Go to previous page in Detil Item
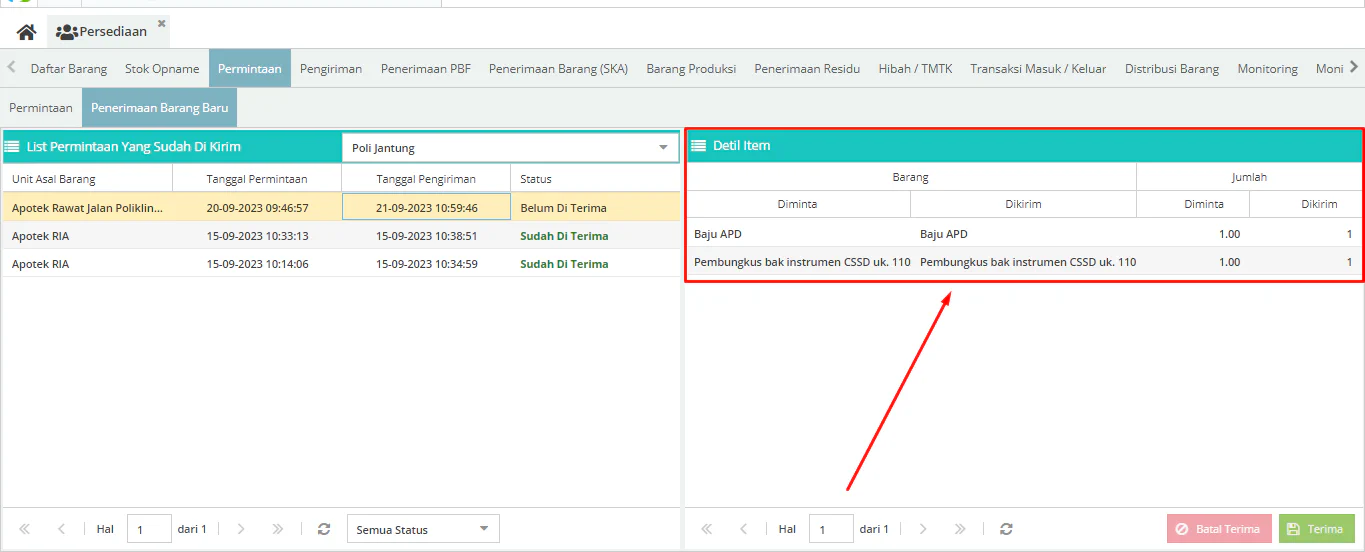The height and width of the screenshot is (552, 1365). click(x=743, y=529)
